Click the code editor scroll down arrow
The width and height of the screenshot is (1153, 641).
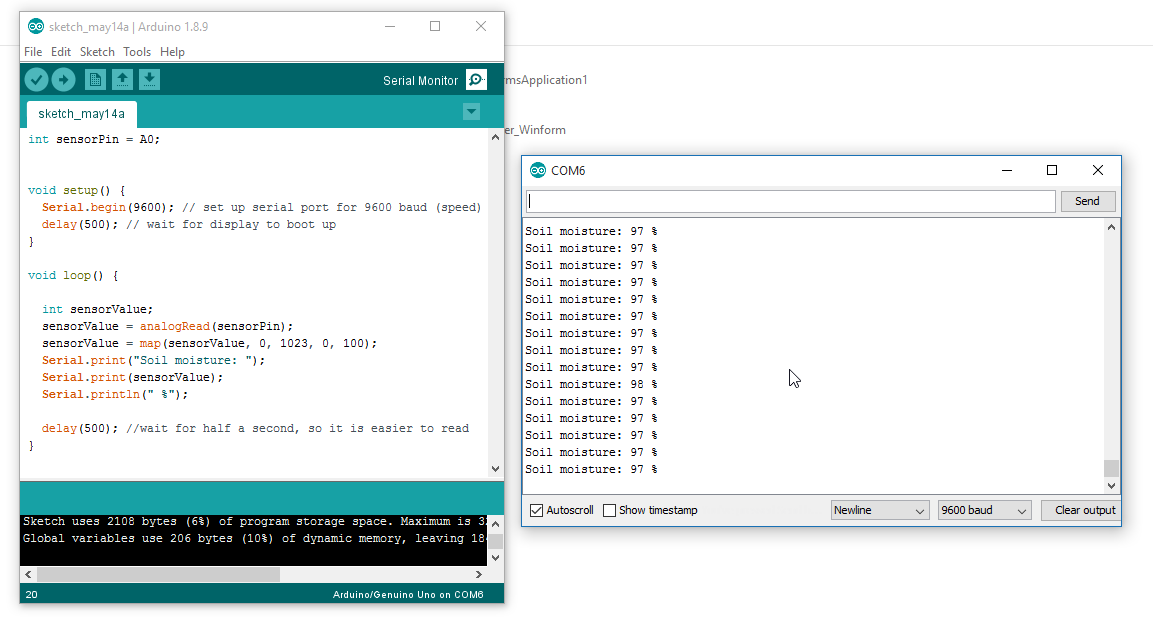pos(496,469)
